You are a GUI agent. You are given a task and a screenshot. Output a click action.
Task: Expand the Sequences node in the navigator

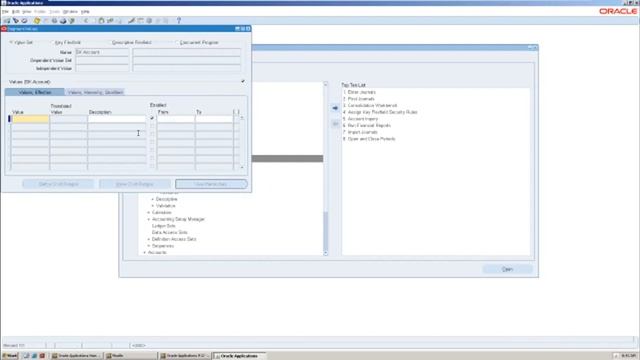[149, 246]
